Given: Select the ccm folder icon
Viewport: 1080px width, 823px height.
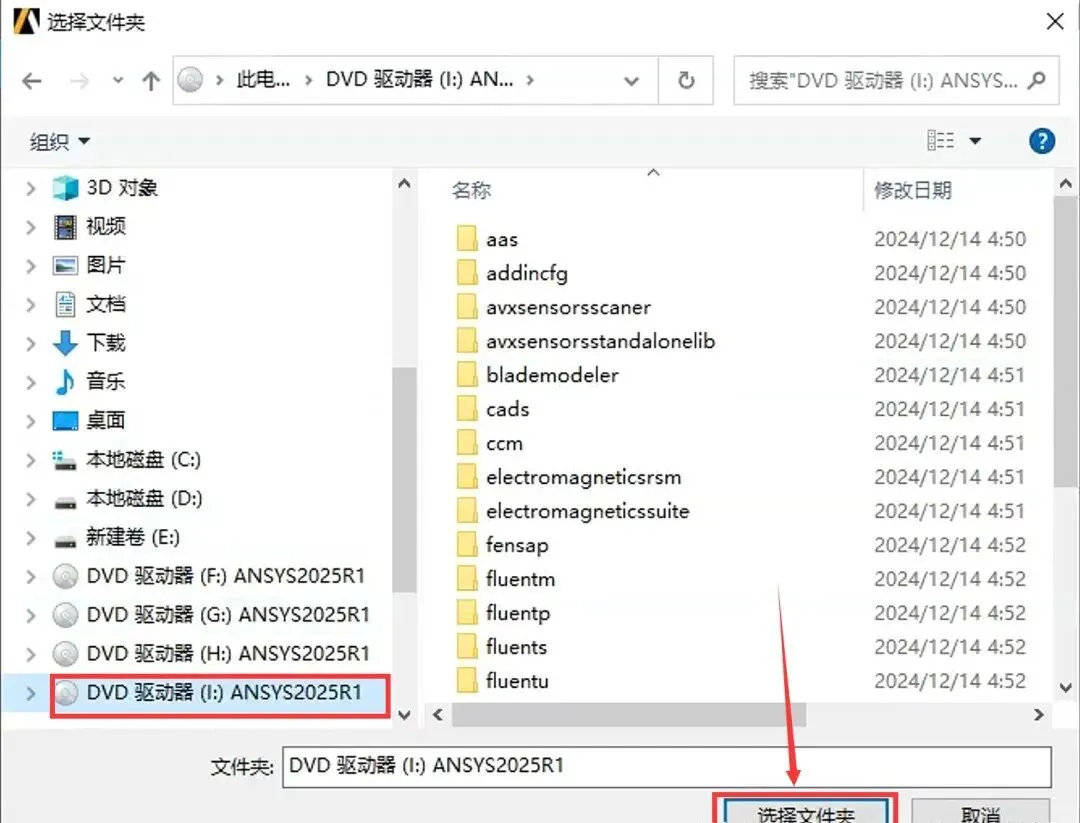Looking at the screenshot, I should point(467,443).
